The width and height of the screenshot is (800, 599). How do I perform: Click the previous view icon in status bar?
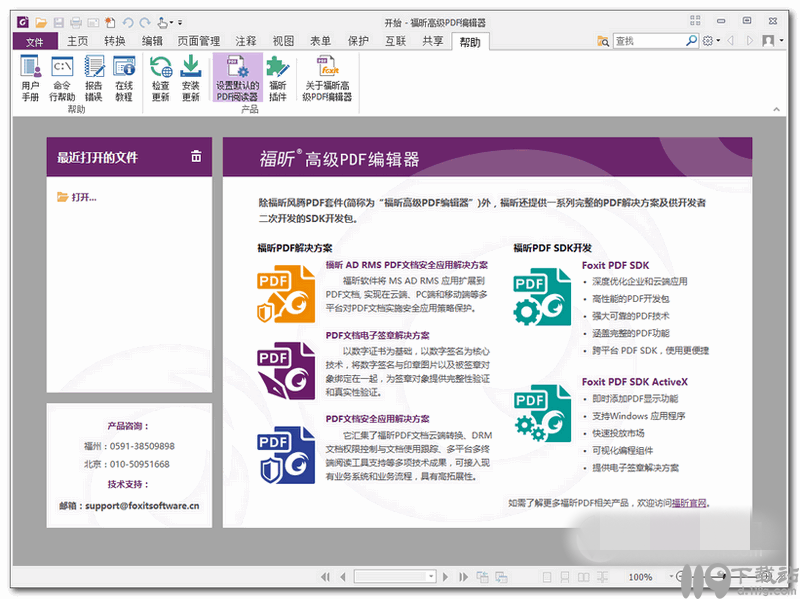[x=482, y=577]
